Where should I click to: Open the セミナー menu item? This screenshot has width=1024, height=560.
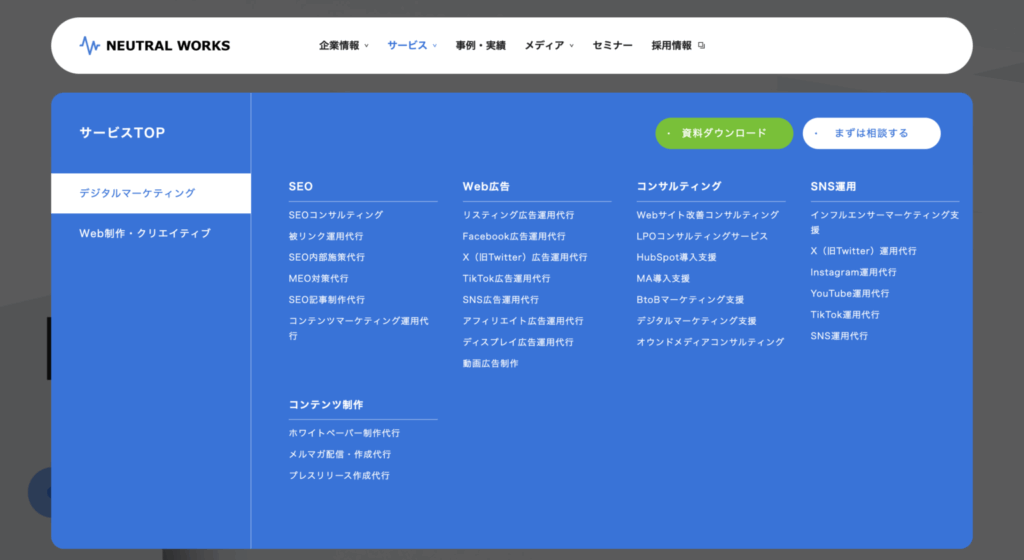pyautogui.click(x=612, y=45)
